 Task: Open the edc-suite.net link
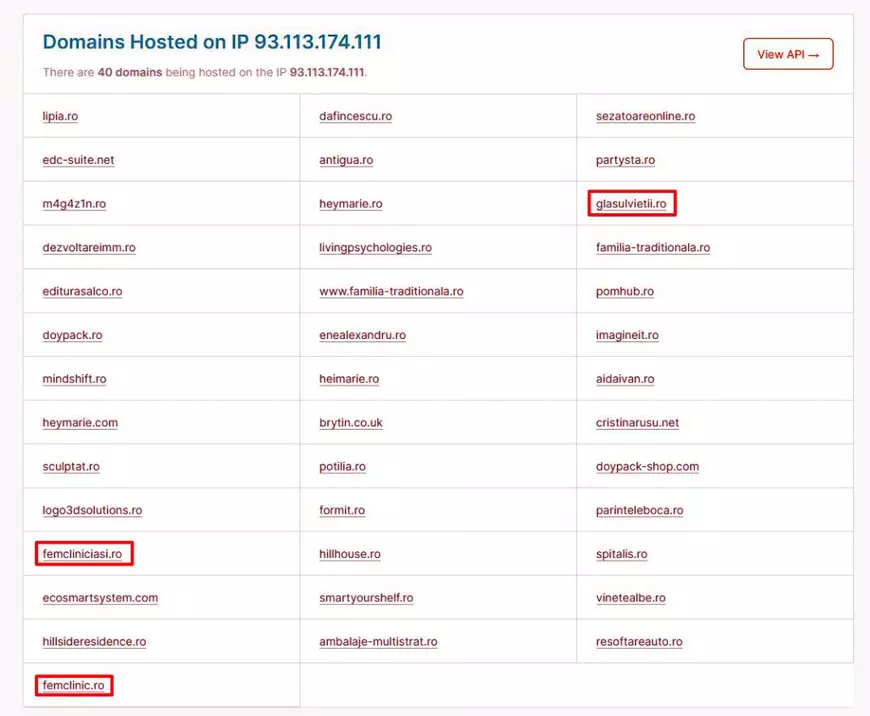click(x=78, y=160)
